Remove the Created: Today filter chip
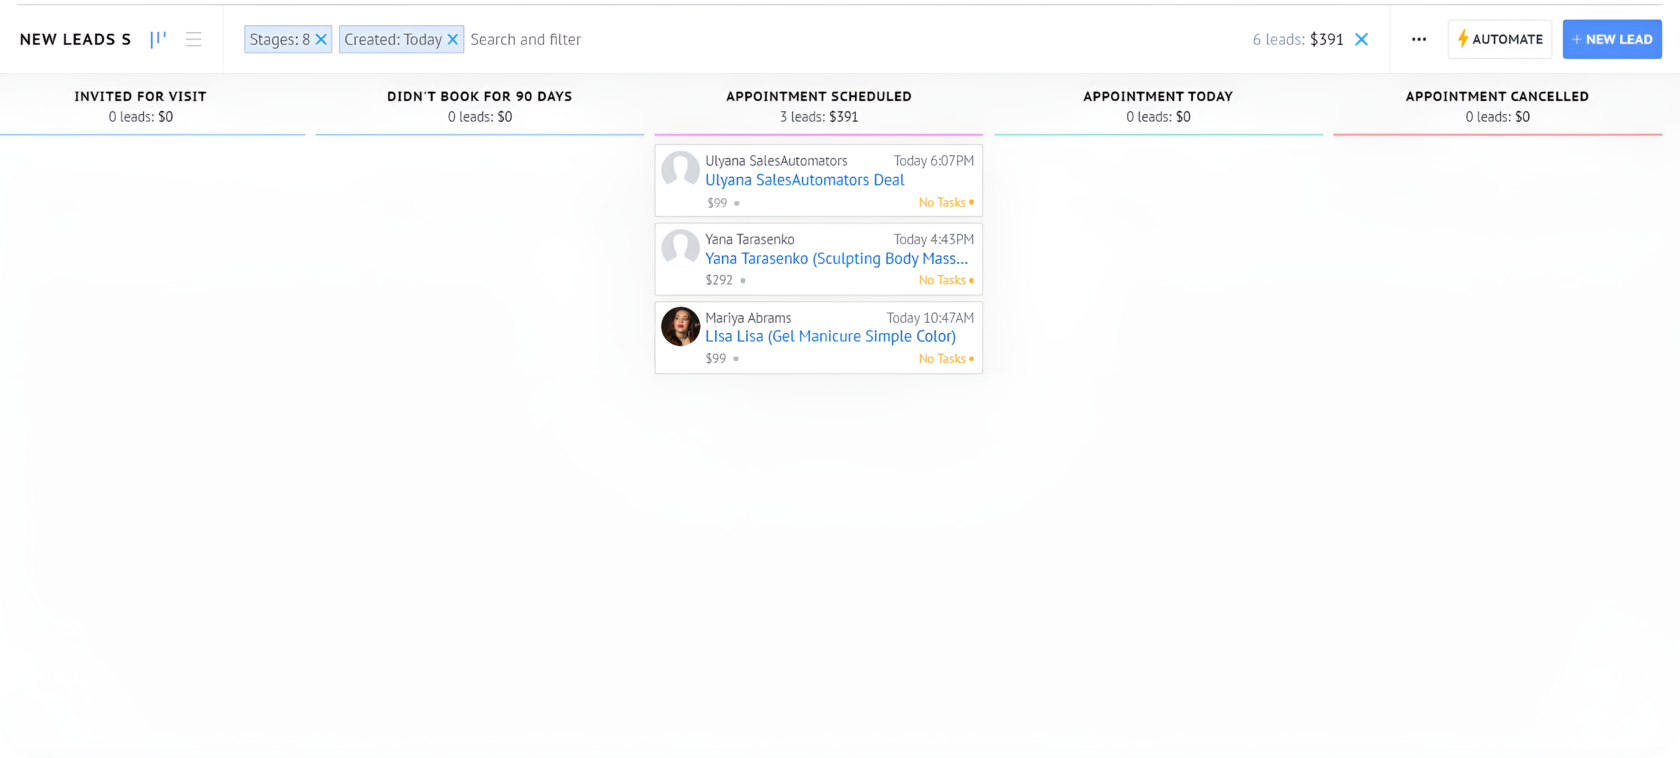Screen dimensions: 1680x758 click(452, 39)
